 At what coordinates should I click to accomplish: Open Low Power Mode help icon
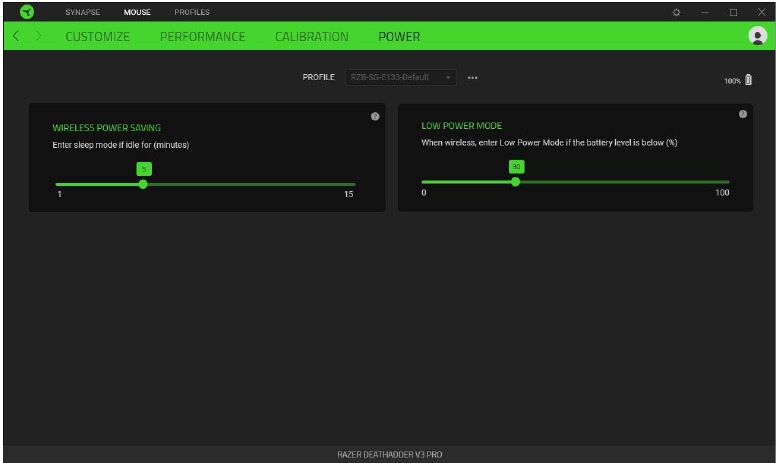click(743, 114)
